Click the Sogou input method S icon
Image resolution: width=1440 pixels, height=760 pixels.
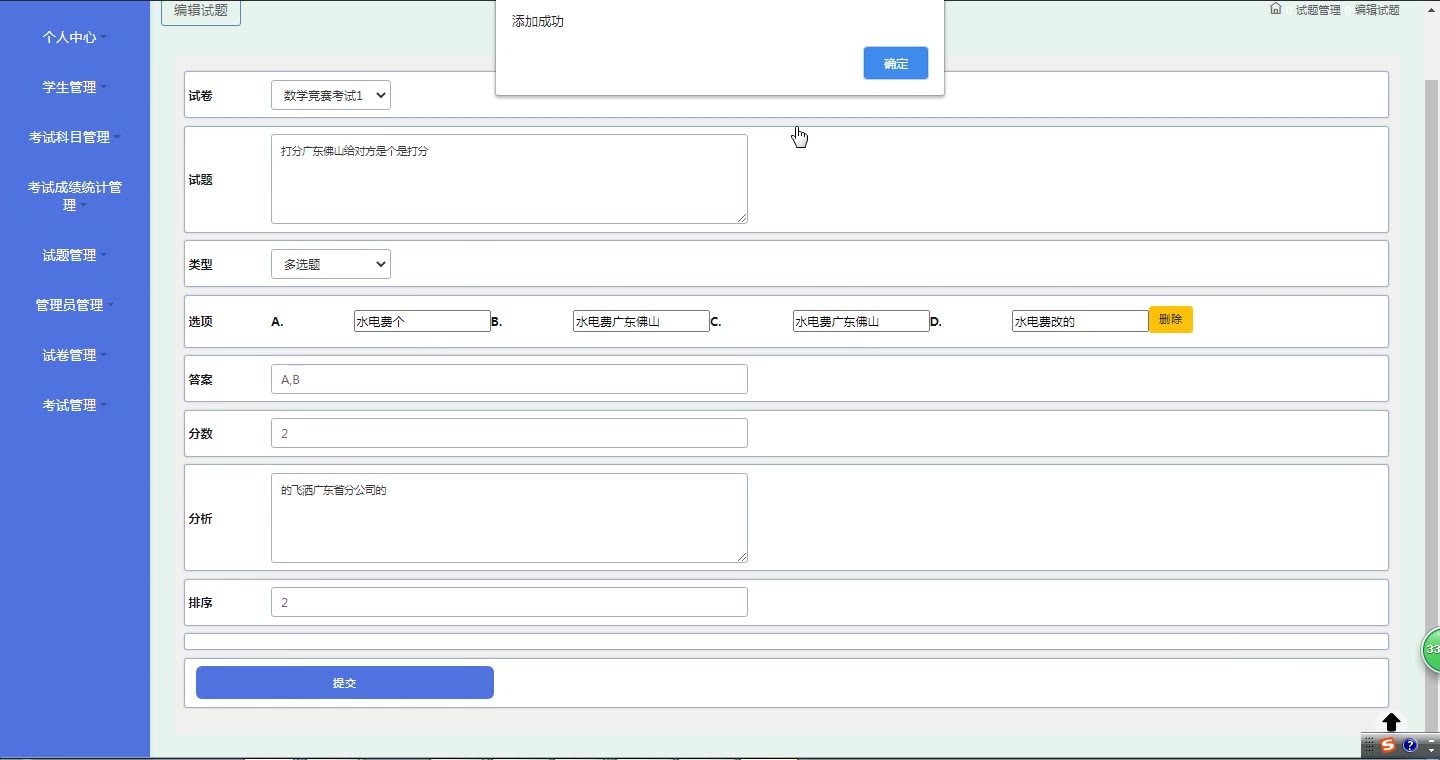1388,745
